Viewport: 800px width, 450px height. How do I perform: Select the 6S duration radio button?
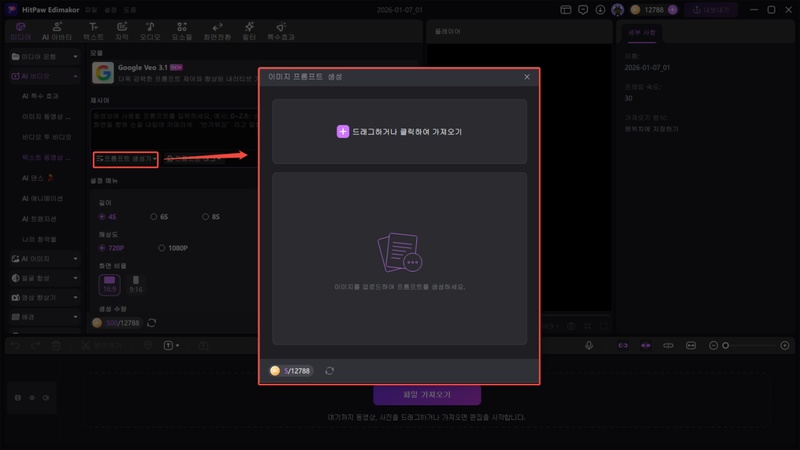pos(154,217)
